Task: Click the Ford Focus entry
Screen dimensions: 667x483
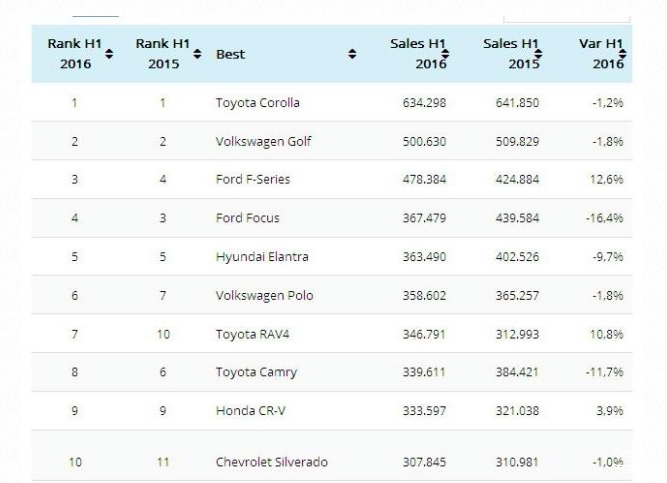Action: 247,218
